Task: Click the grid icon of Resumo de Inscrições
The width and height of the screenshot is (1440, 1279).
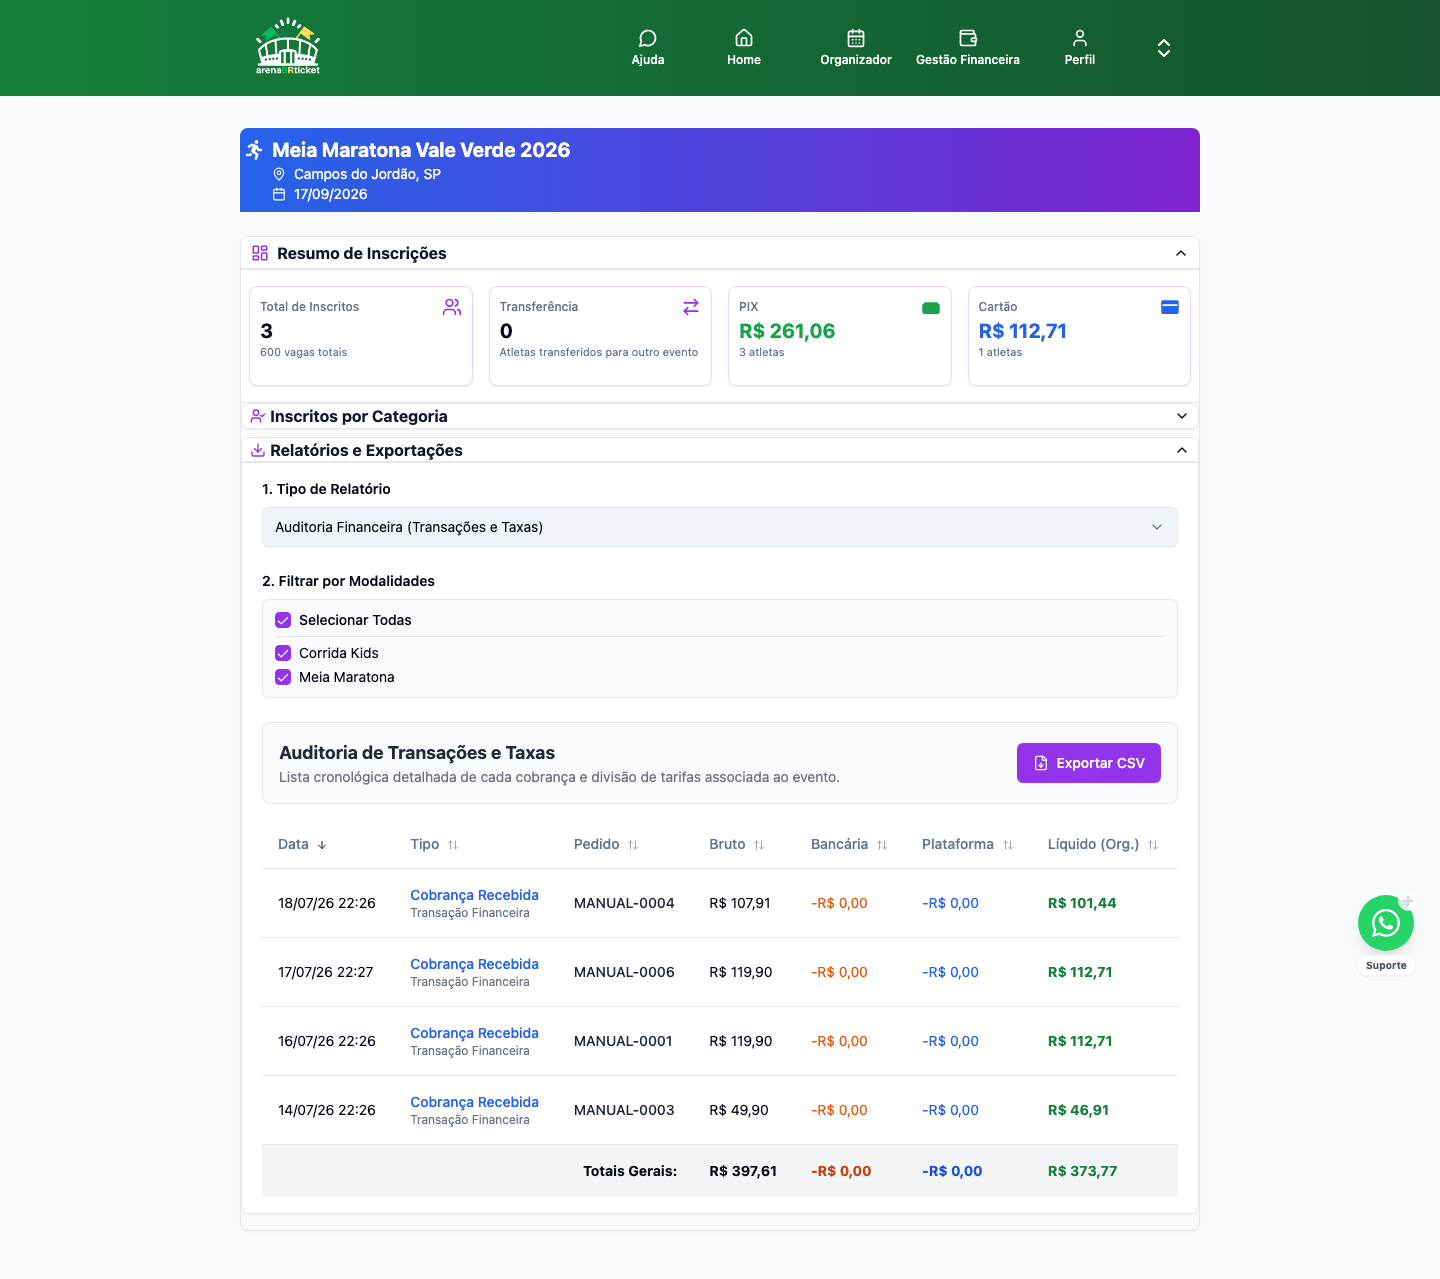Action: point(260,253)
